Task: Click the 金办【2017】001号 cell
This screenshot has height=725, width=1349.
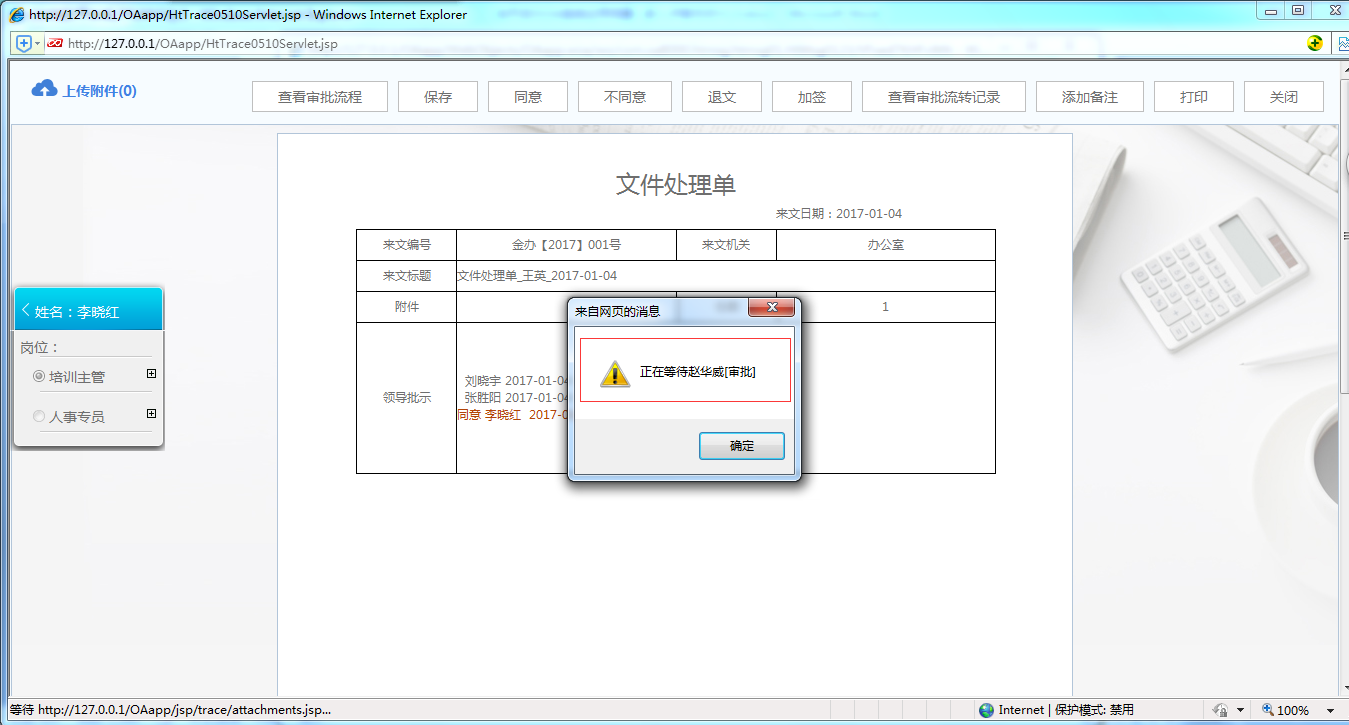Action: coord(566,245)
